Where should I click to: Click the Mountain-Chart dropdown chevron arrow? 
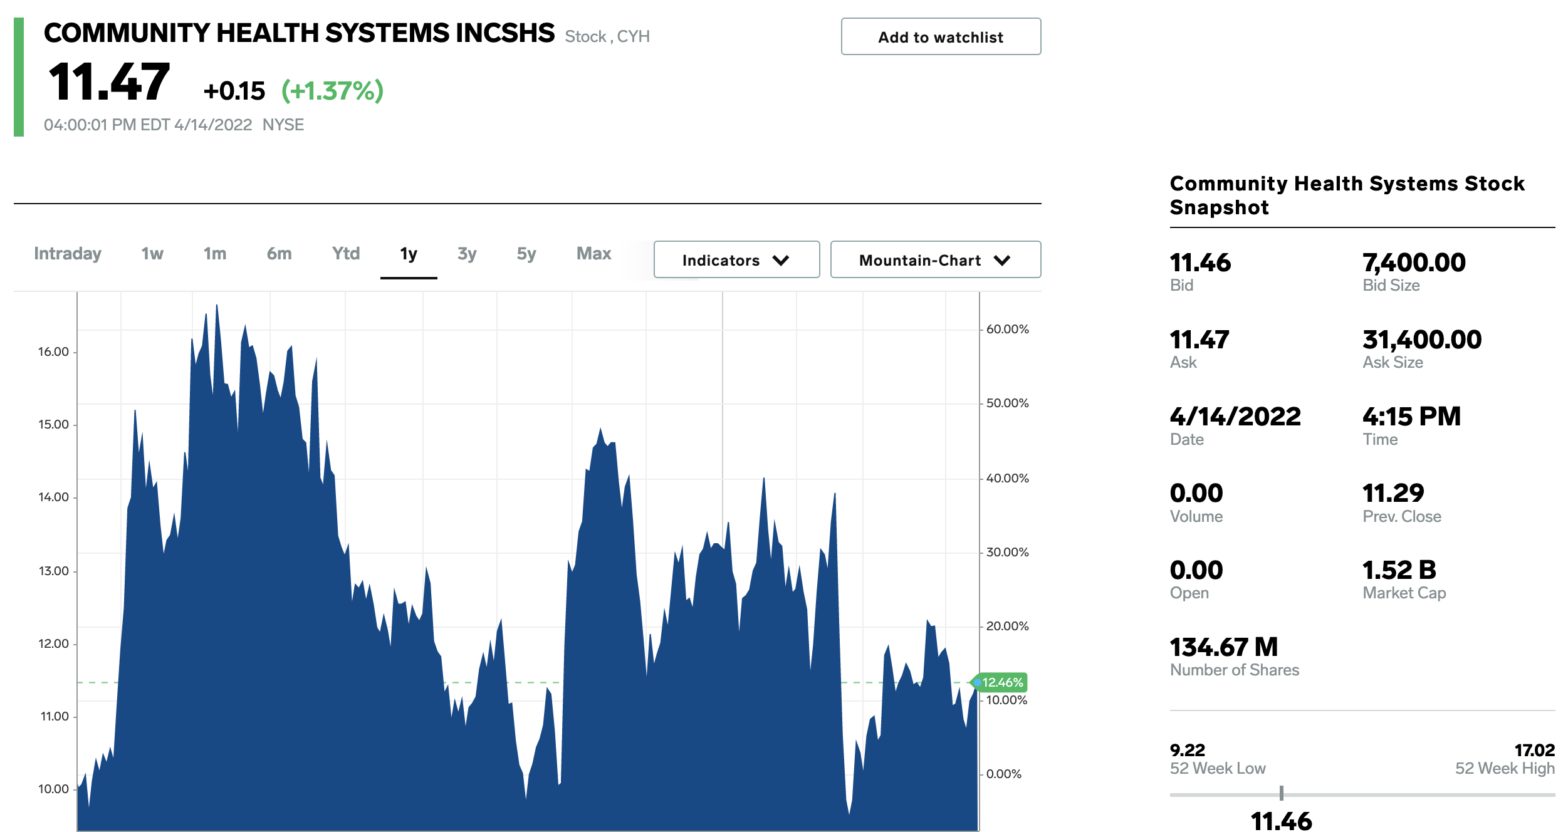click(x=1002, y=261)
